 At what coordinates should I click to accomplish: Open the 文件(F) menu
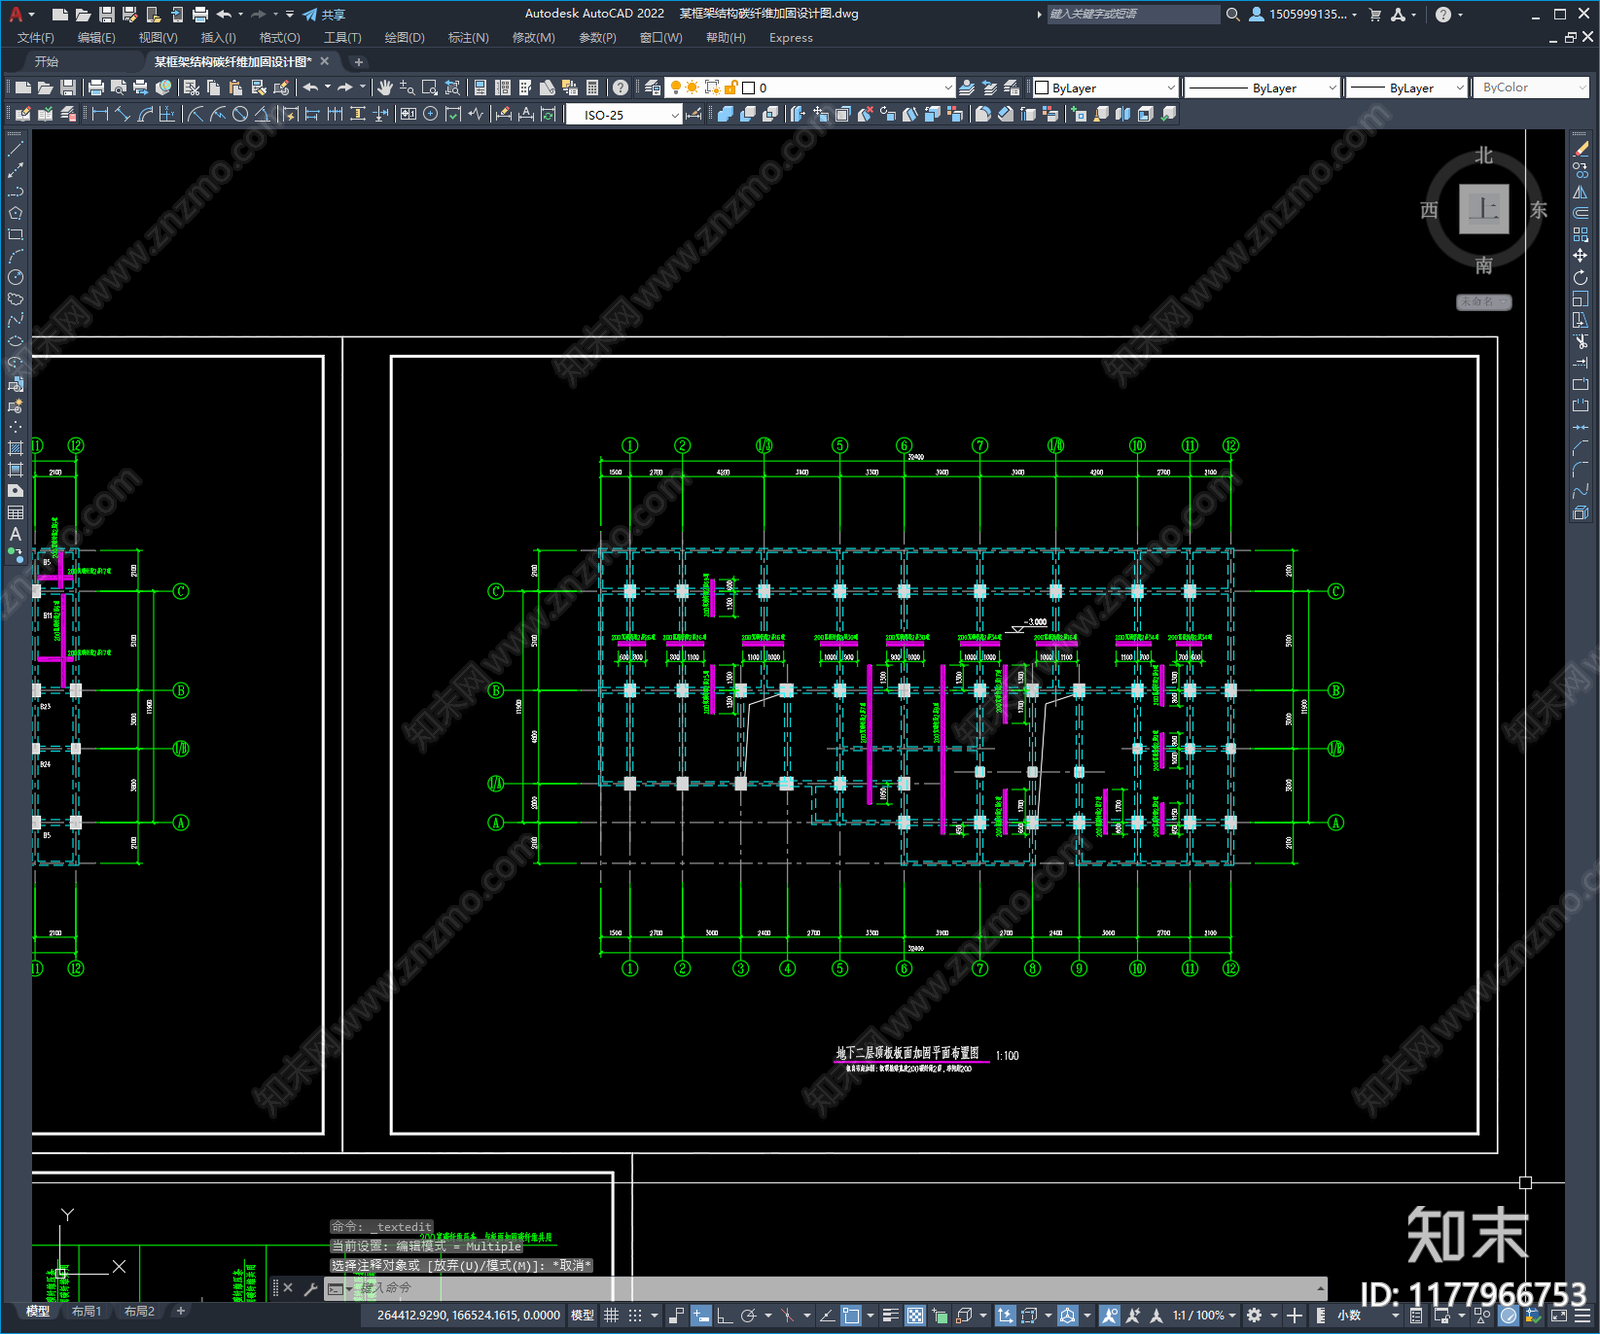[36, 38]
